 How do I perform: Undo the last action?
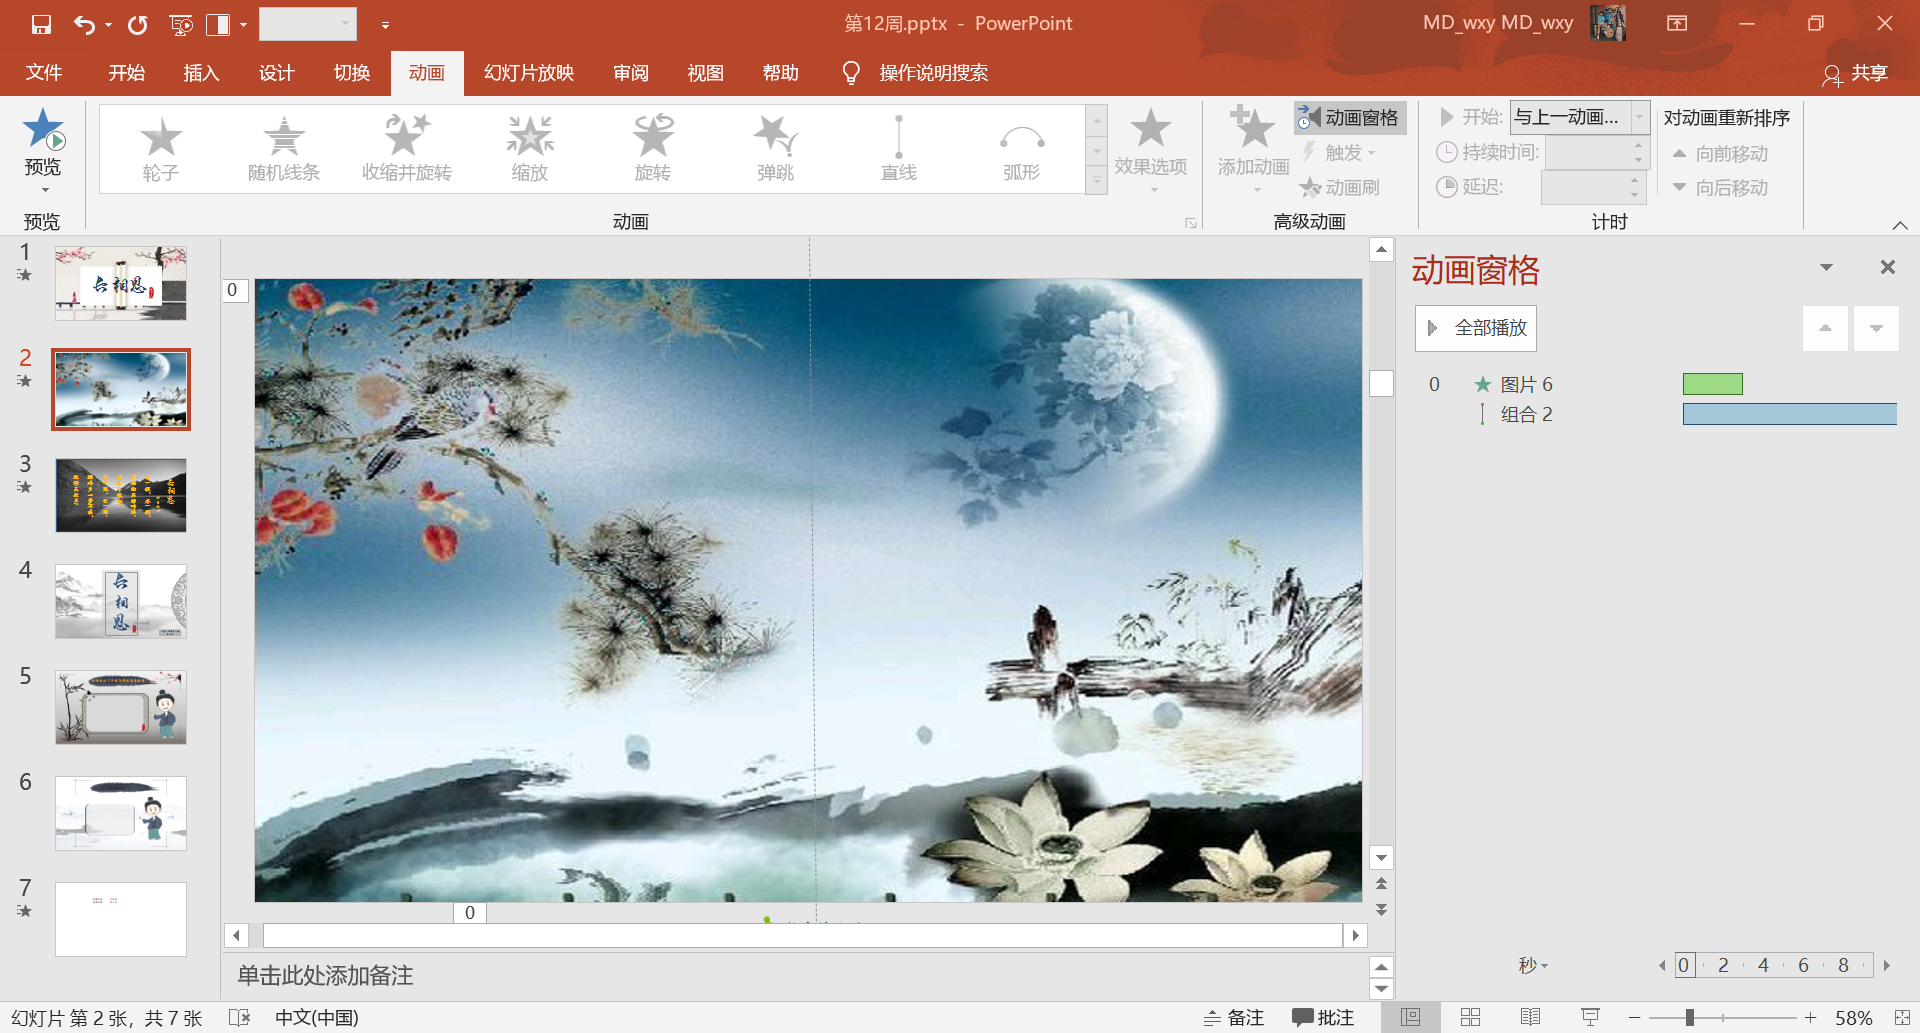(x=84, y=24)
